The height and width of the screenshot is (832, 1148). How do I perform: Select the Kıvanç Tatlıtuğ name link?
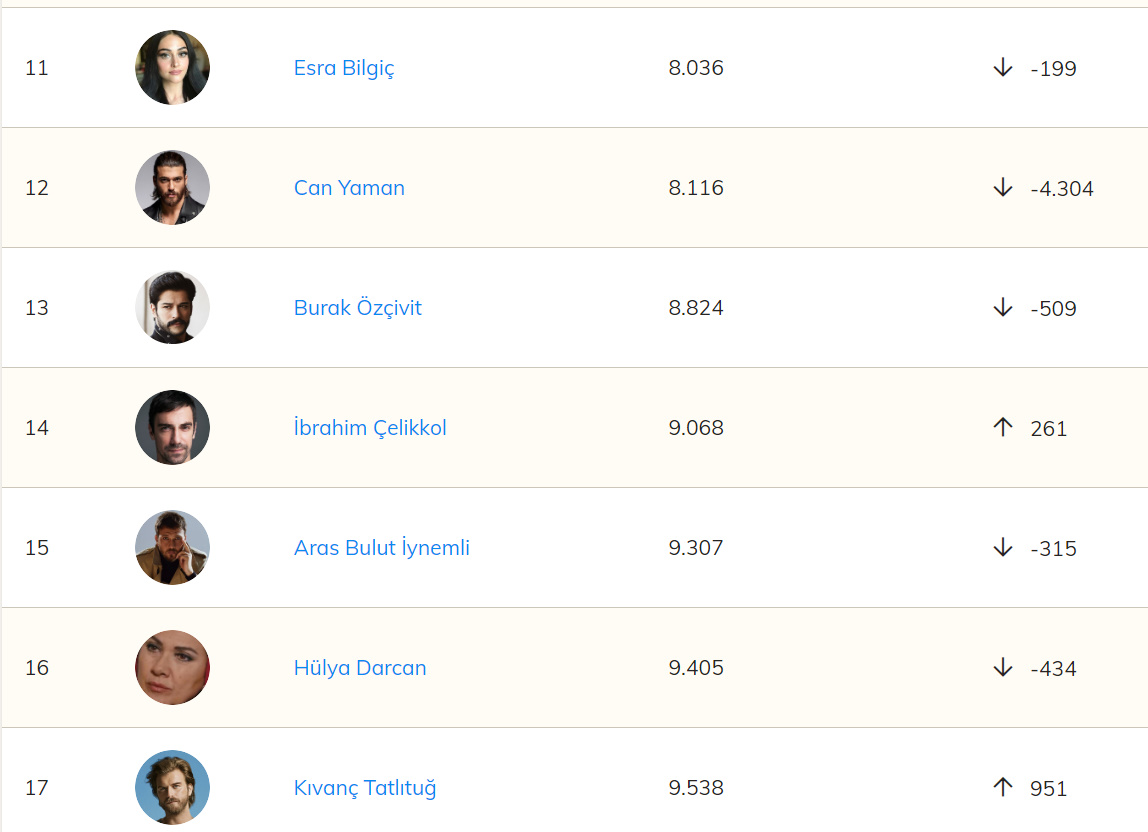pyautogui.click(x=365, y=788)
